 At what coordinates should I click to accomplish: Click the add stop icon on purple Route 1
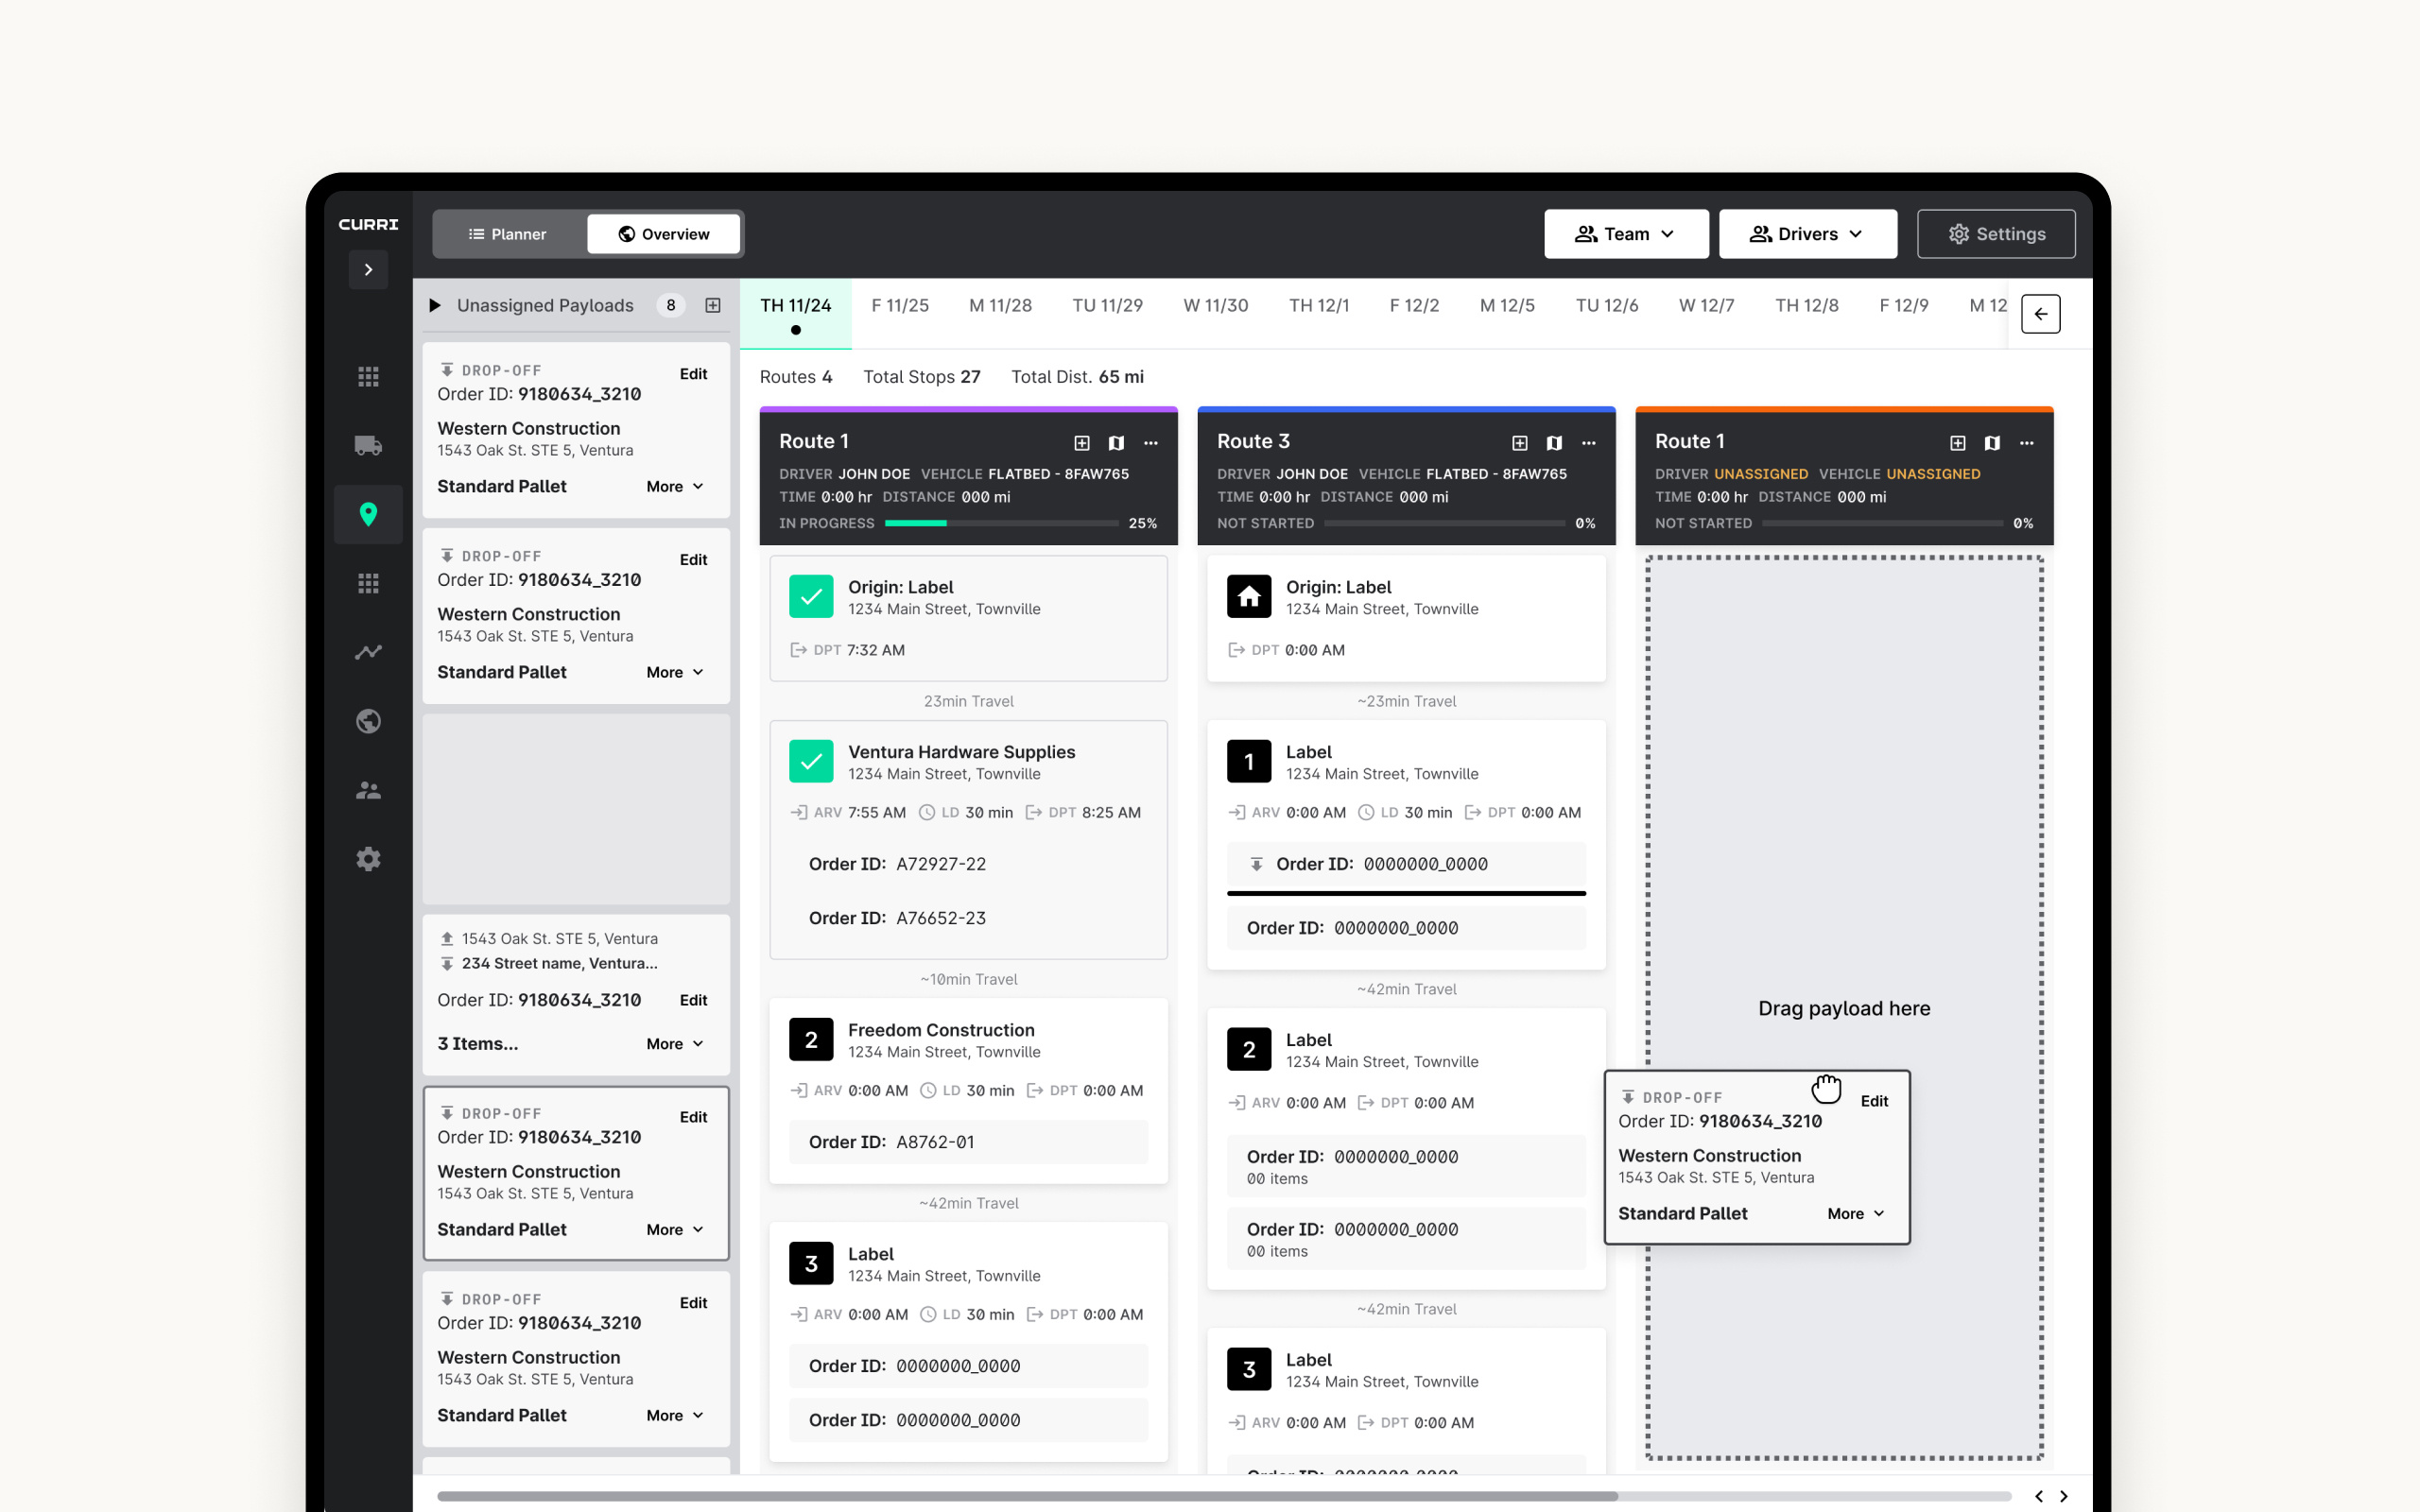tap(1083, 442)
